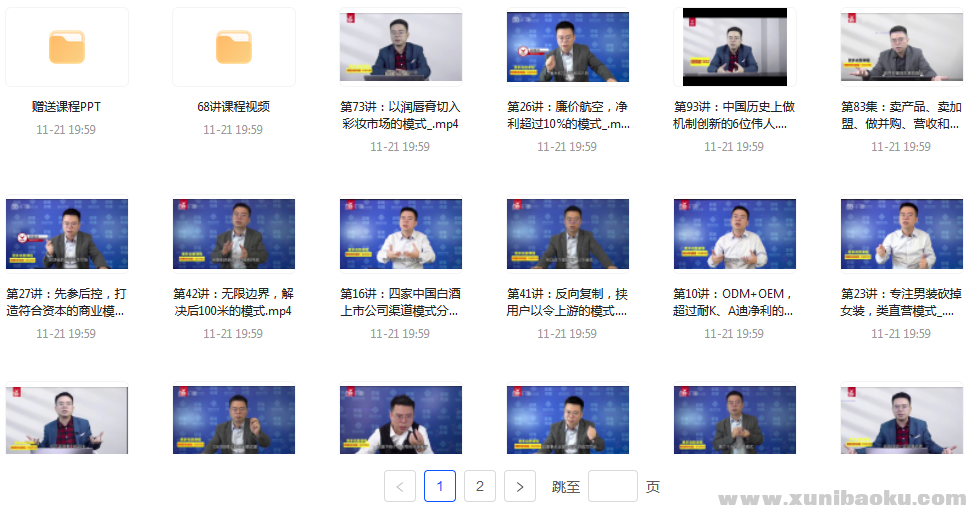Viewport: 971px width, 511px height.
Task: Go to next page with right arrow
Action: (520, 487)
